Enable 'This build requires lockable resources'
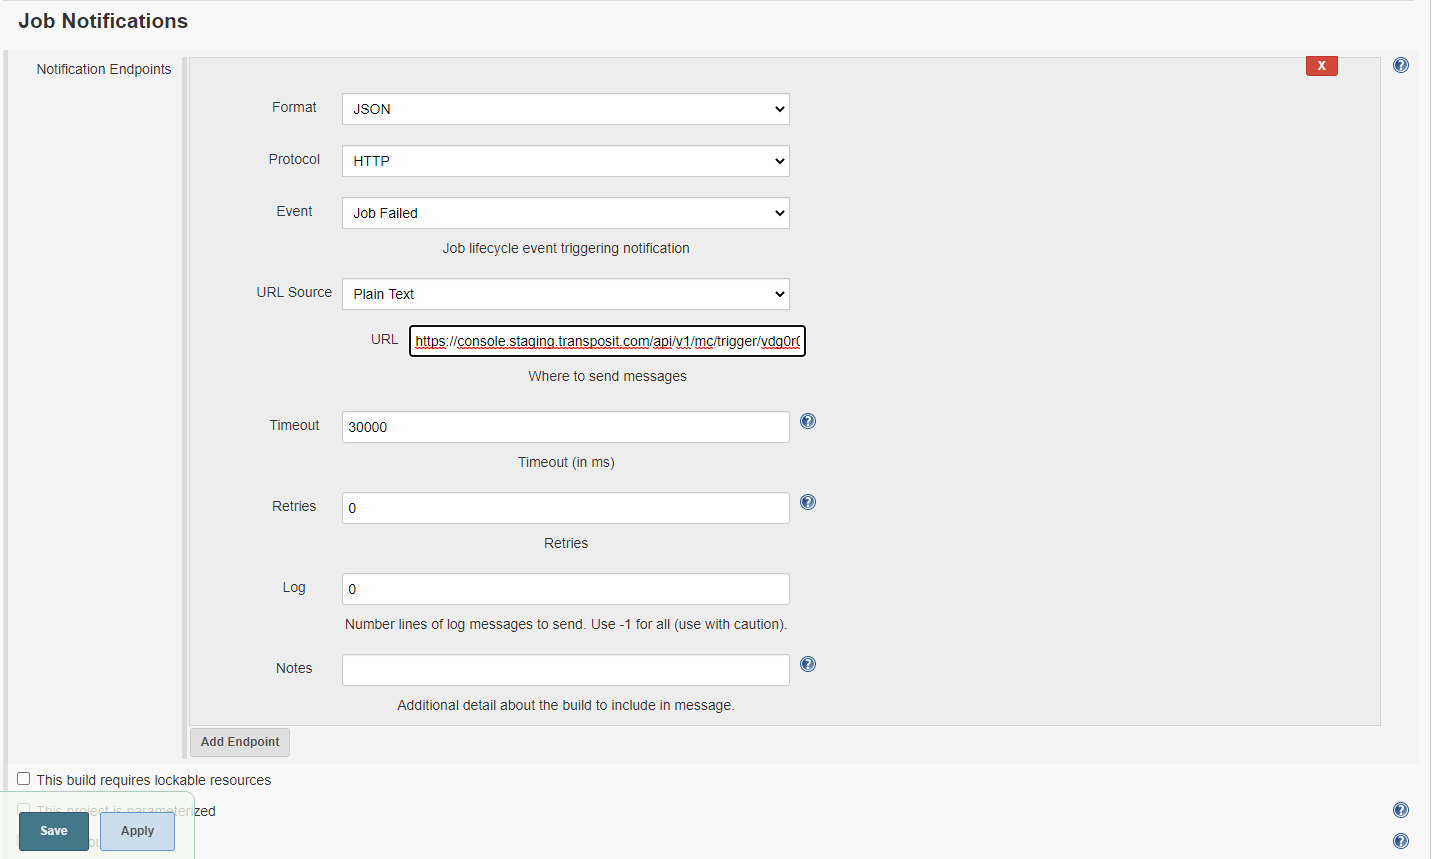This screenshot has width=1433, height=859. [24, 779]
